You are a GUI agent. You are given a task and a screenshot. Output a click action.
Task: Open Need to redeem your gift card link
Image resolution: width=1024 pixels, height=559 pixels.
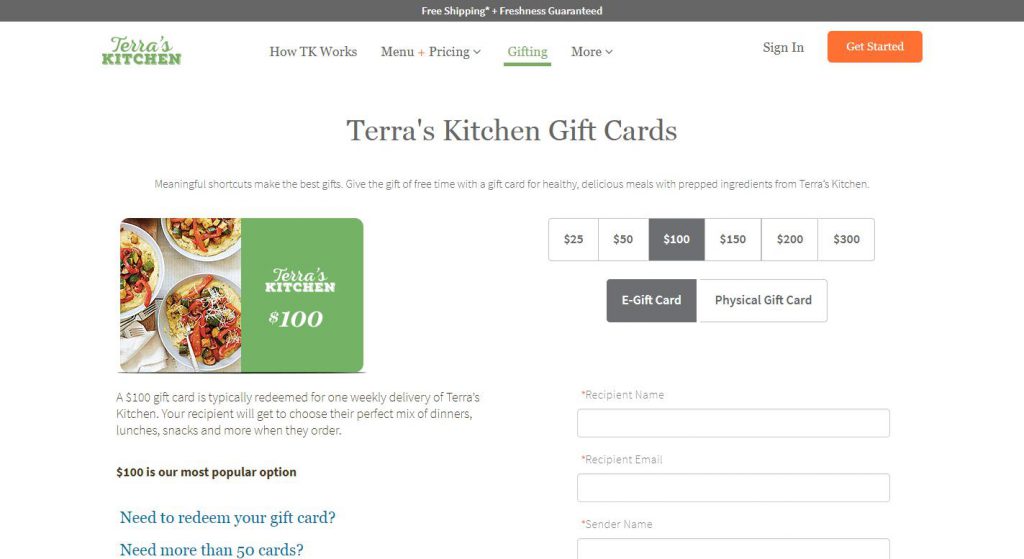227,518
